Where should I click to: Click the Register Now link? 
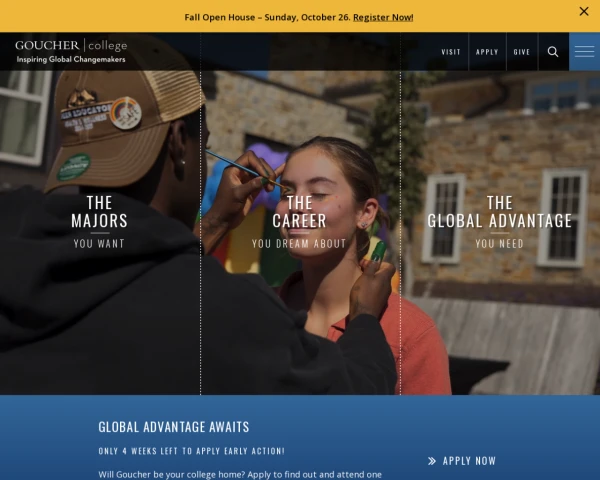click(382, 17)
